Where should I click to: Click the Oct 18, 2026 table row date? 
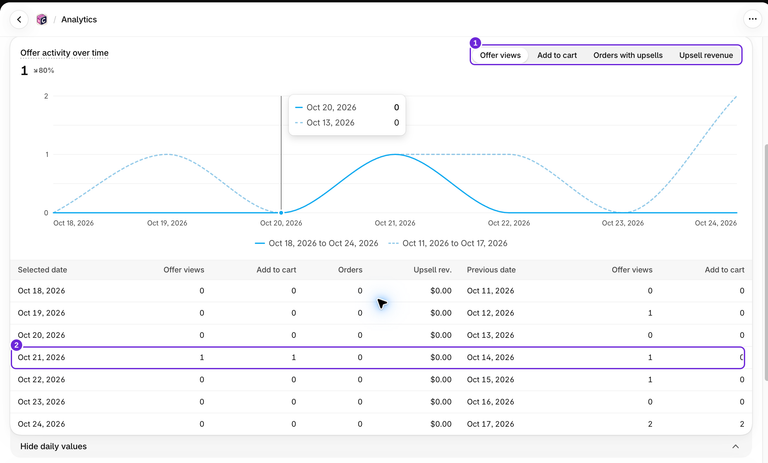pyautogui.click(x=41, y=291)
